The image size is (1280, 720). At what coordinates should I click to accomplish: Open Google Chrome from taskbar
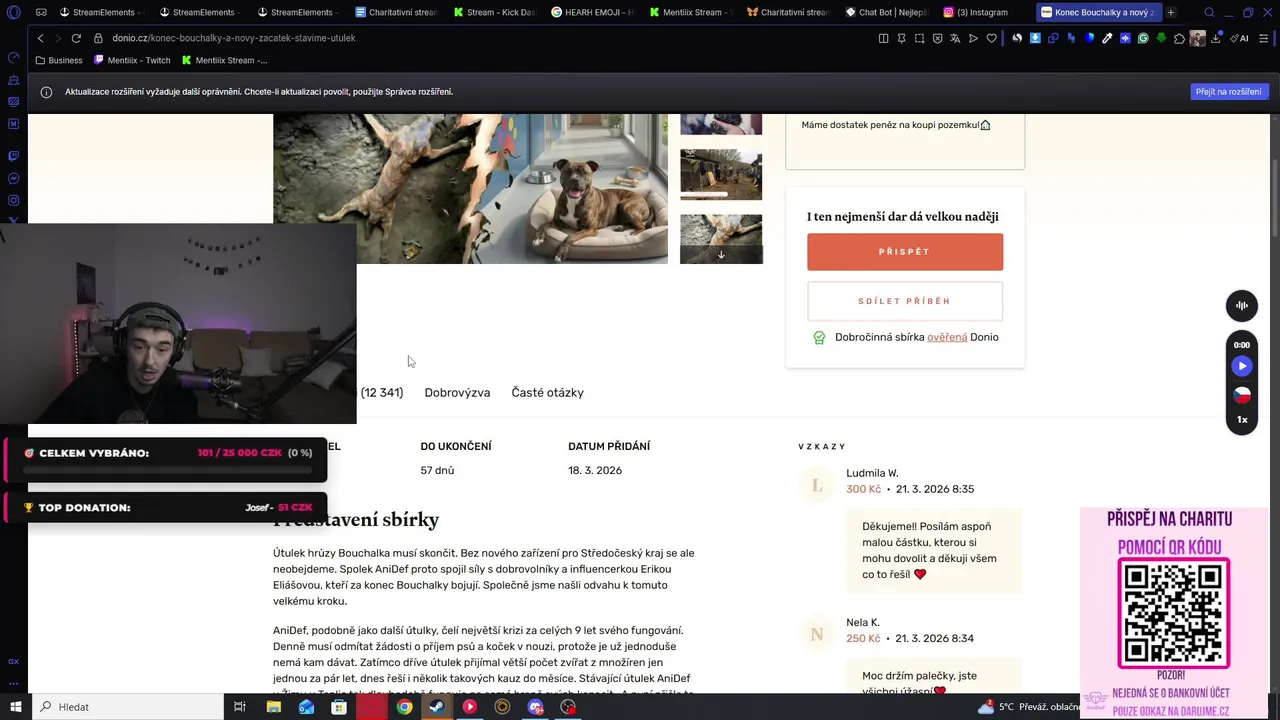(x=404, y=707)
